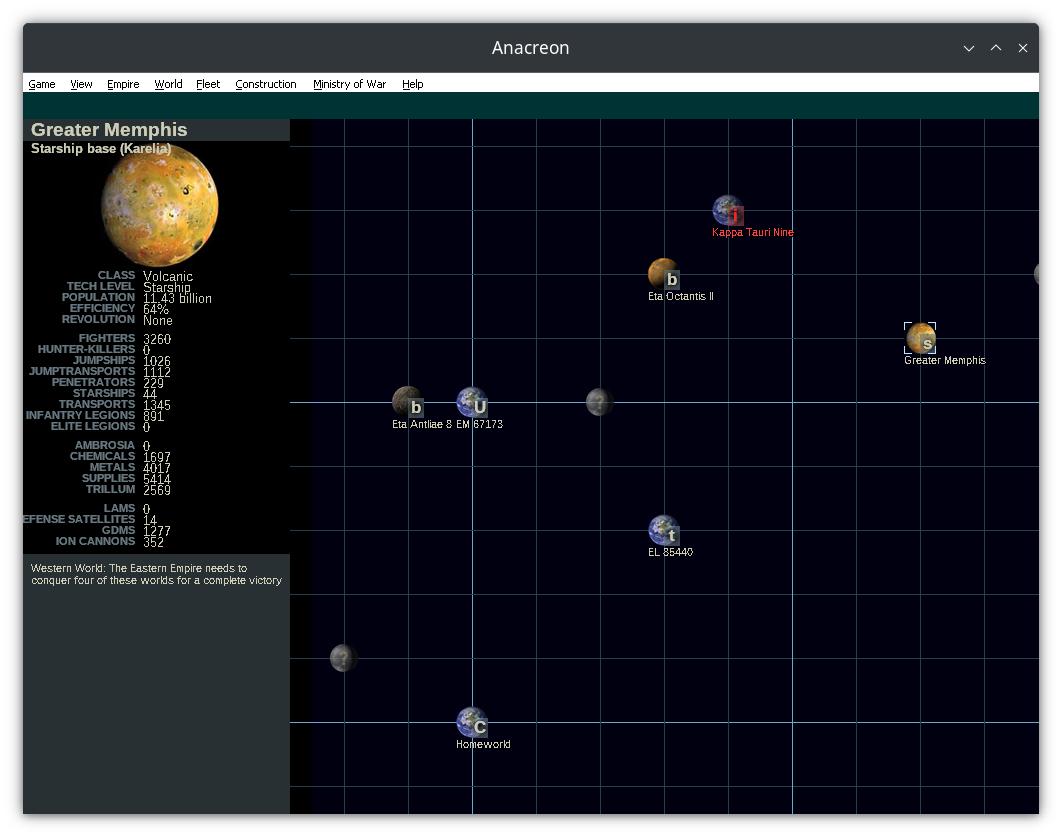Open the Ministry of War menu

(349, 84)
